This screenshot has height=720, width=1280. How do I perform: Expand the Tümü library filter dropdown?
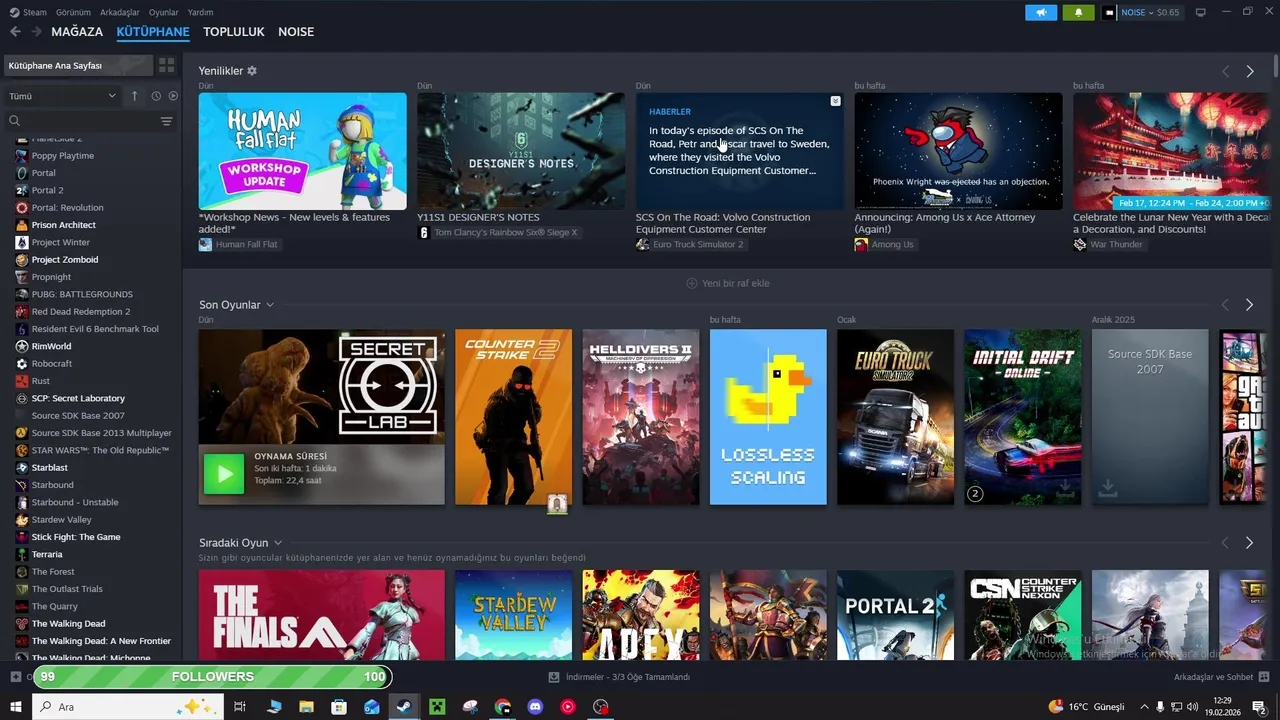(62, 96)
